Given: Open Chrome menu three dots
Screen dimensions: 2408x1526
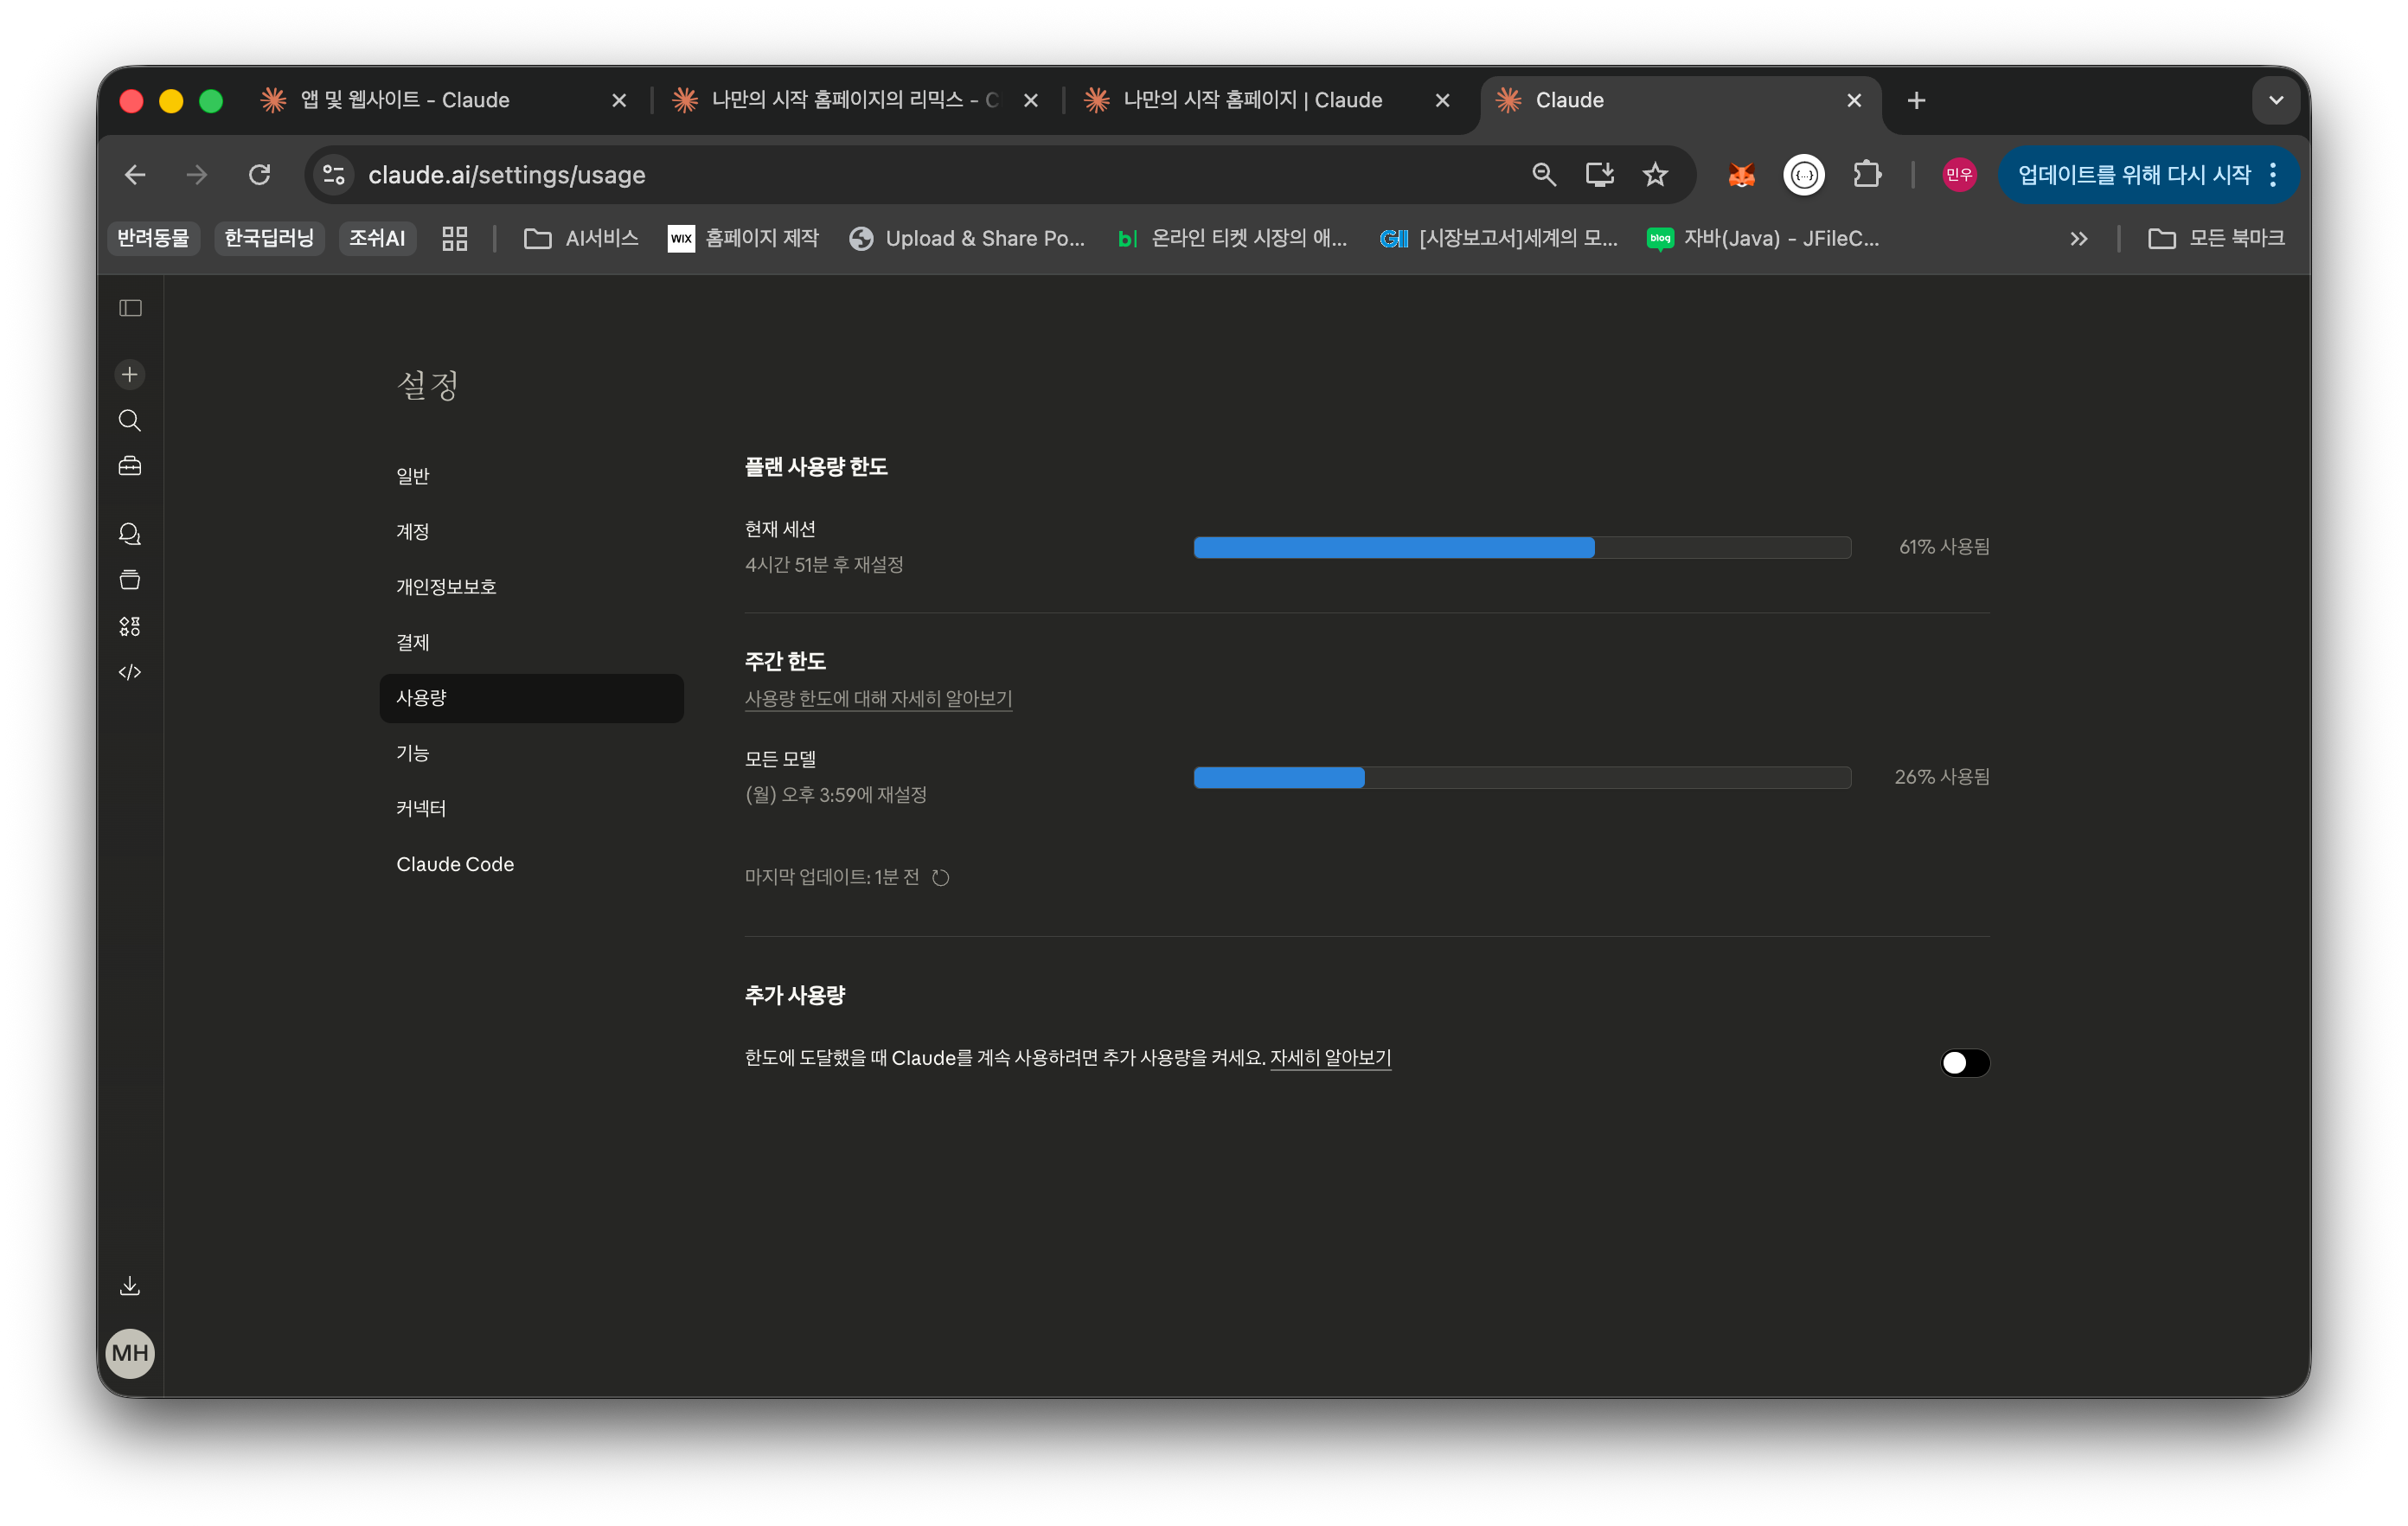Looking at the screenshot, I should [x=2273, y=175].
